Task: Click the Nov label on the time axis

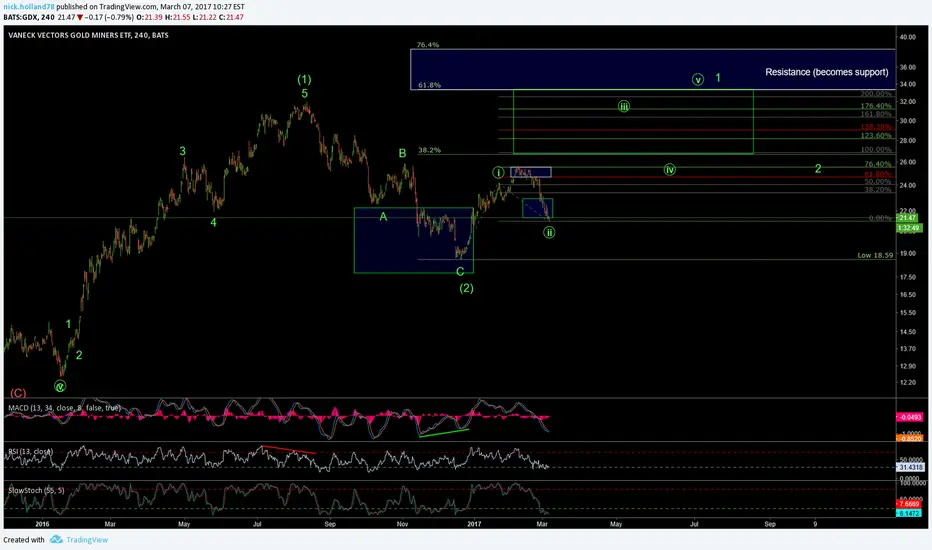Action: tap(402, 524)
